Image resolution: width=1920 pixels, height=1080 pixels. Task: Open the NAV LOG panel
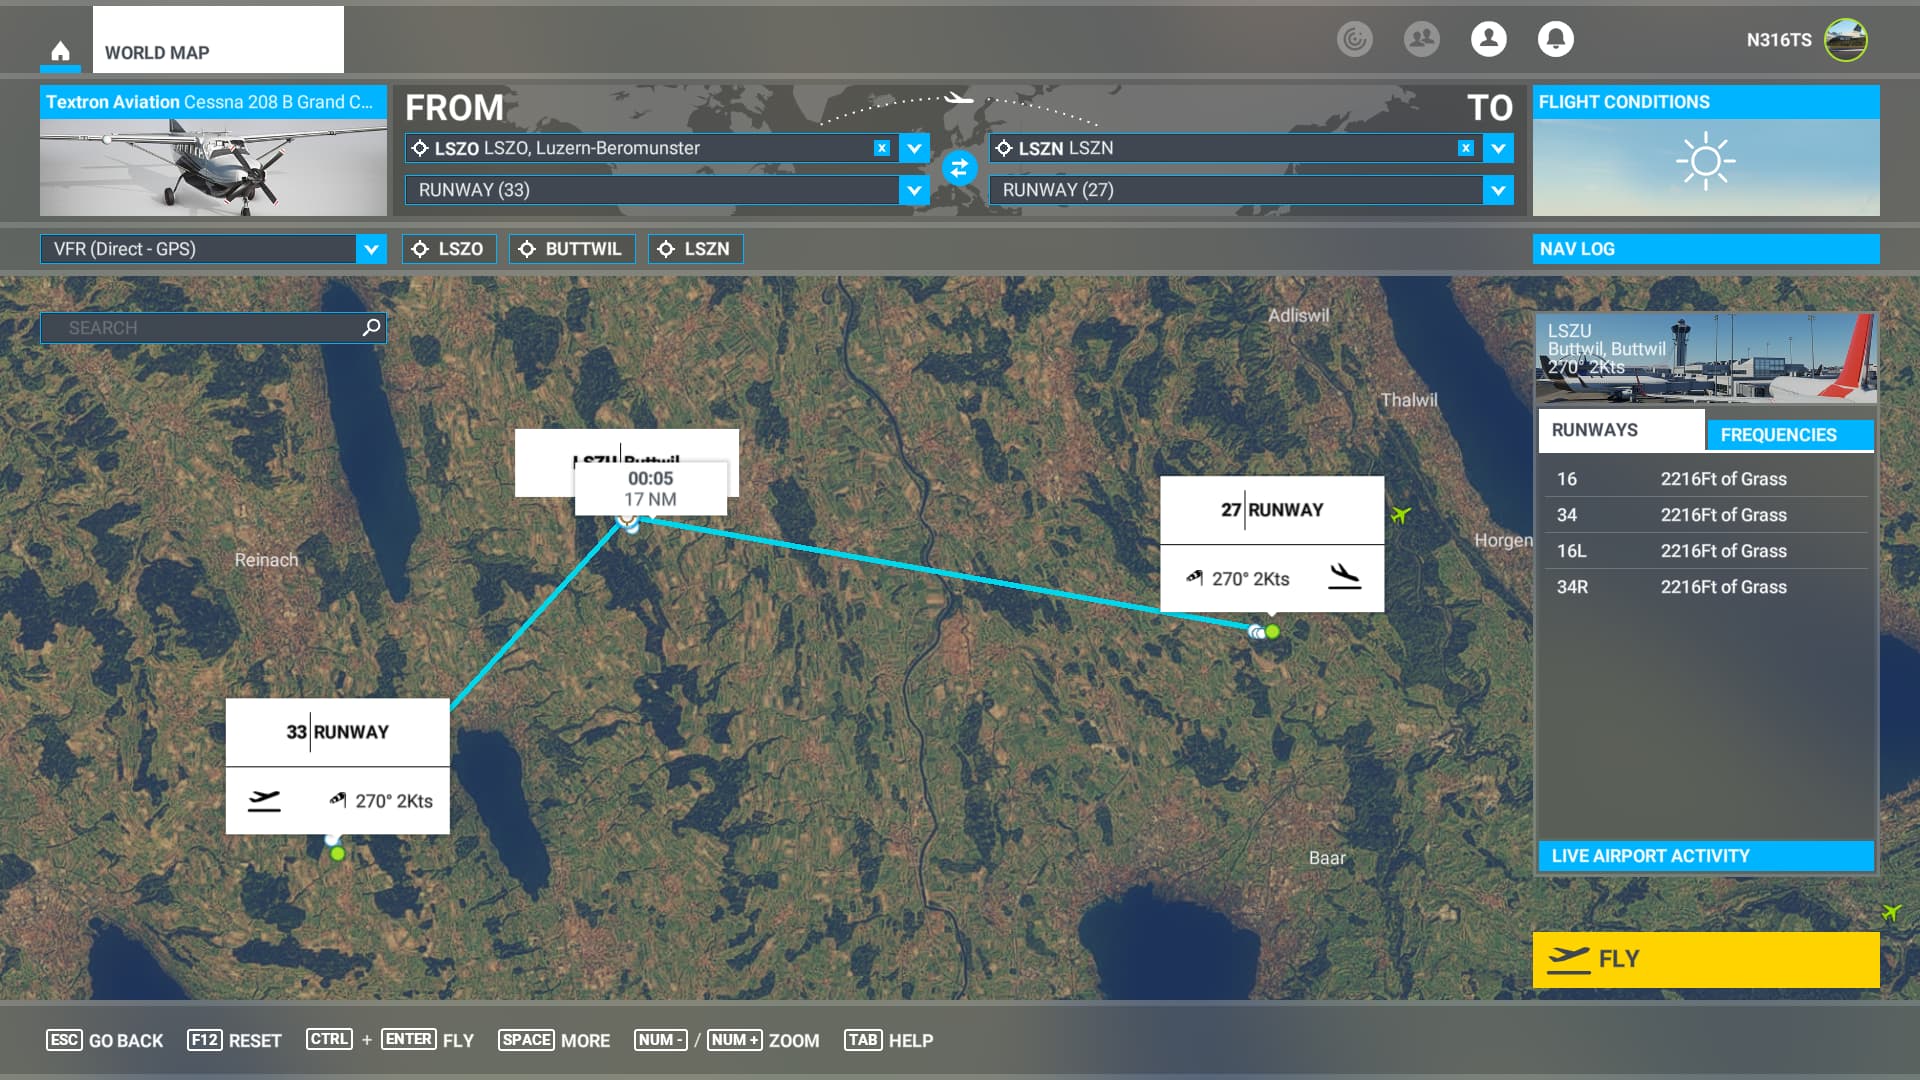pos(1705,249)
